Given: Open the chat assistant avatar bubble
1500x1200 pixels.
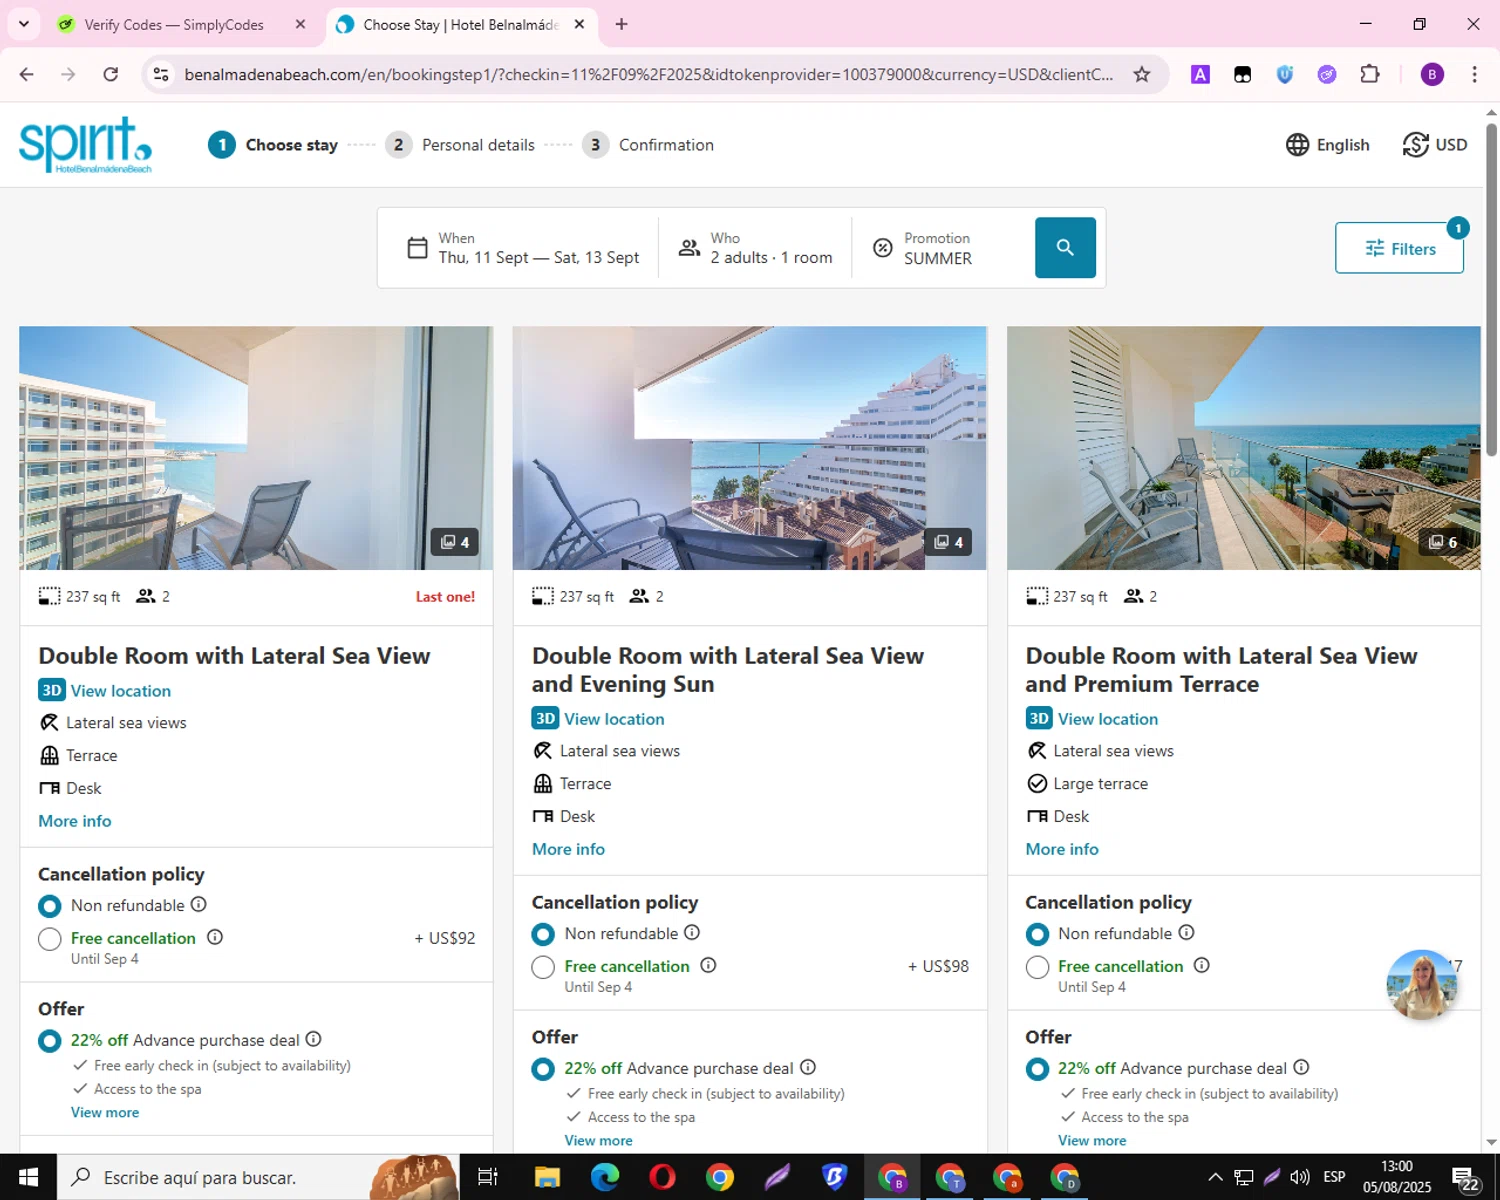Looking at the screenshot, I should tap(1422, 984).
